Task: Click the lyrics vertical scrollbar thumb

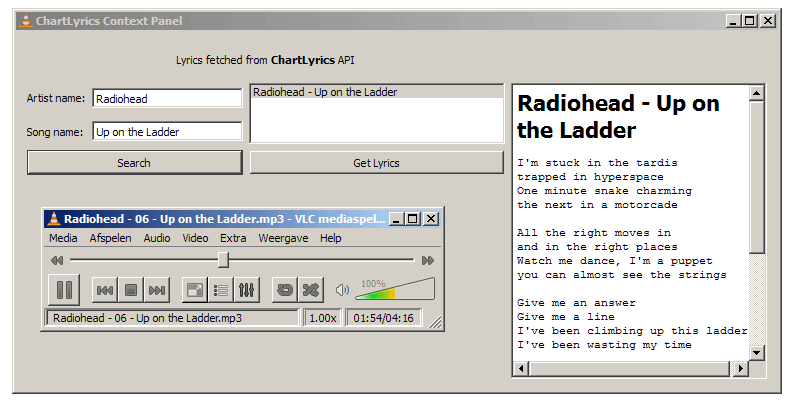Action: click(756, 178)
